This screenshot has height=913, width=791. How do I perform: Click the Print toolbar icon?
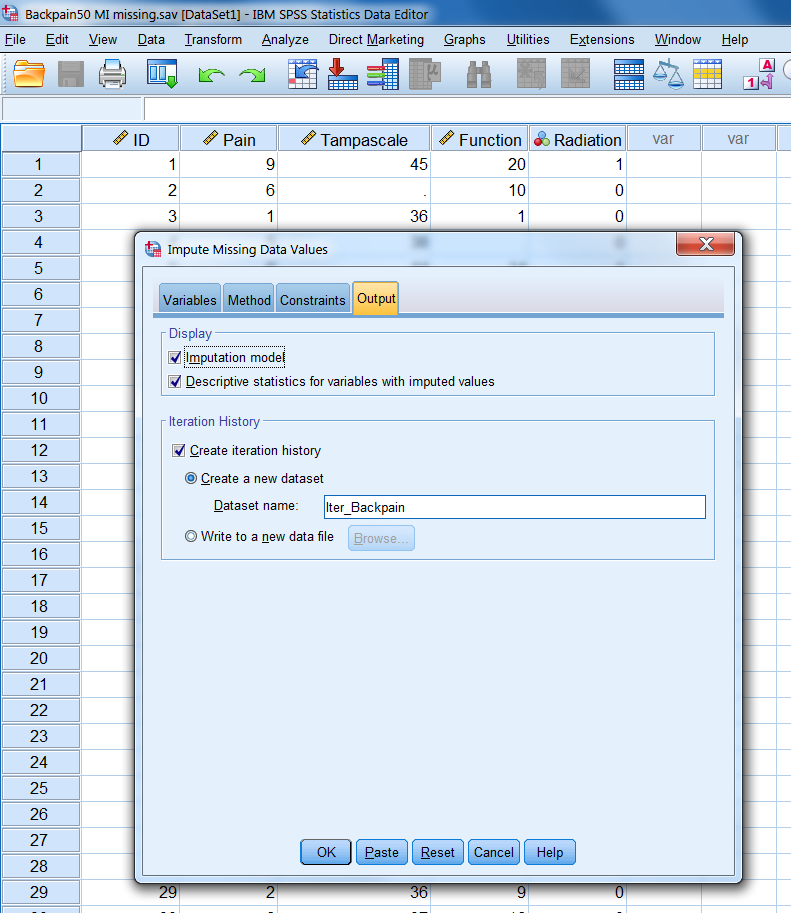point(111,74)
